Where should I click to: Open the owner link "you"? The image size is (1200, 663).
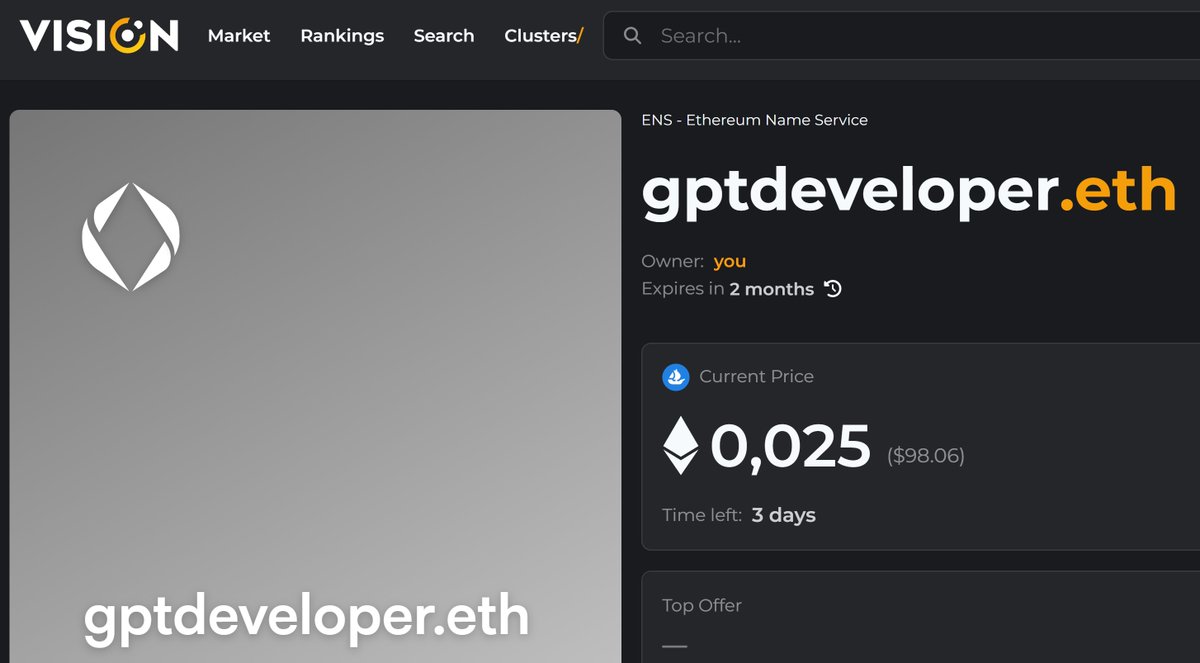[x=730, y=261]
